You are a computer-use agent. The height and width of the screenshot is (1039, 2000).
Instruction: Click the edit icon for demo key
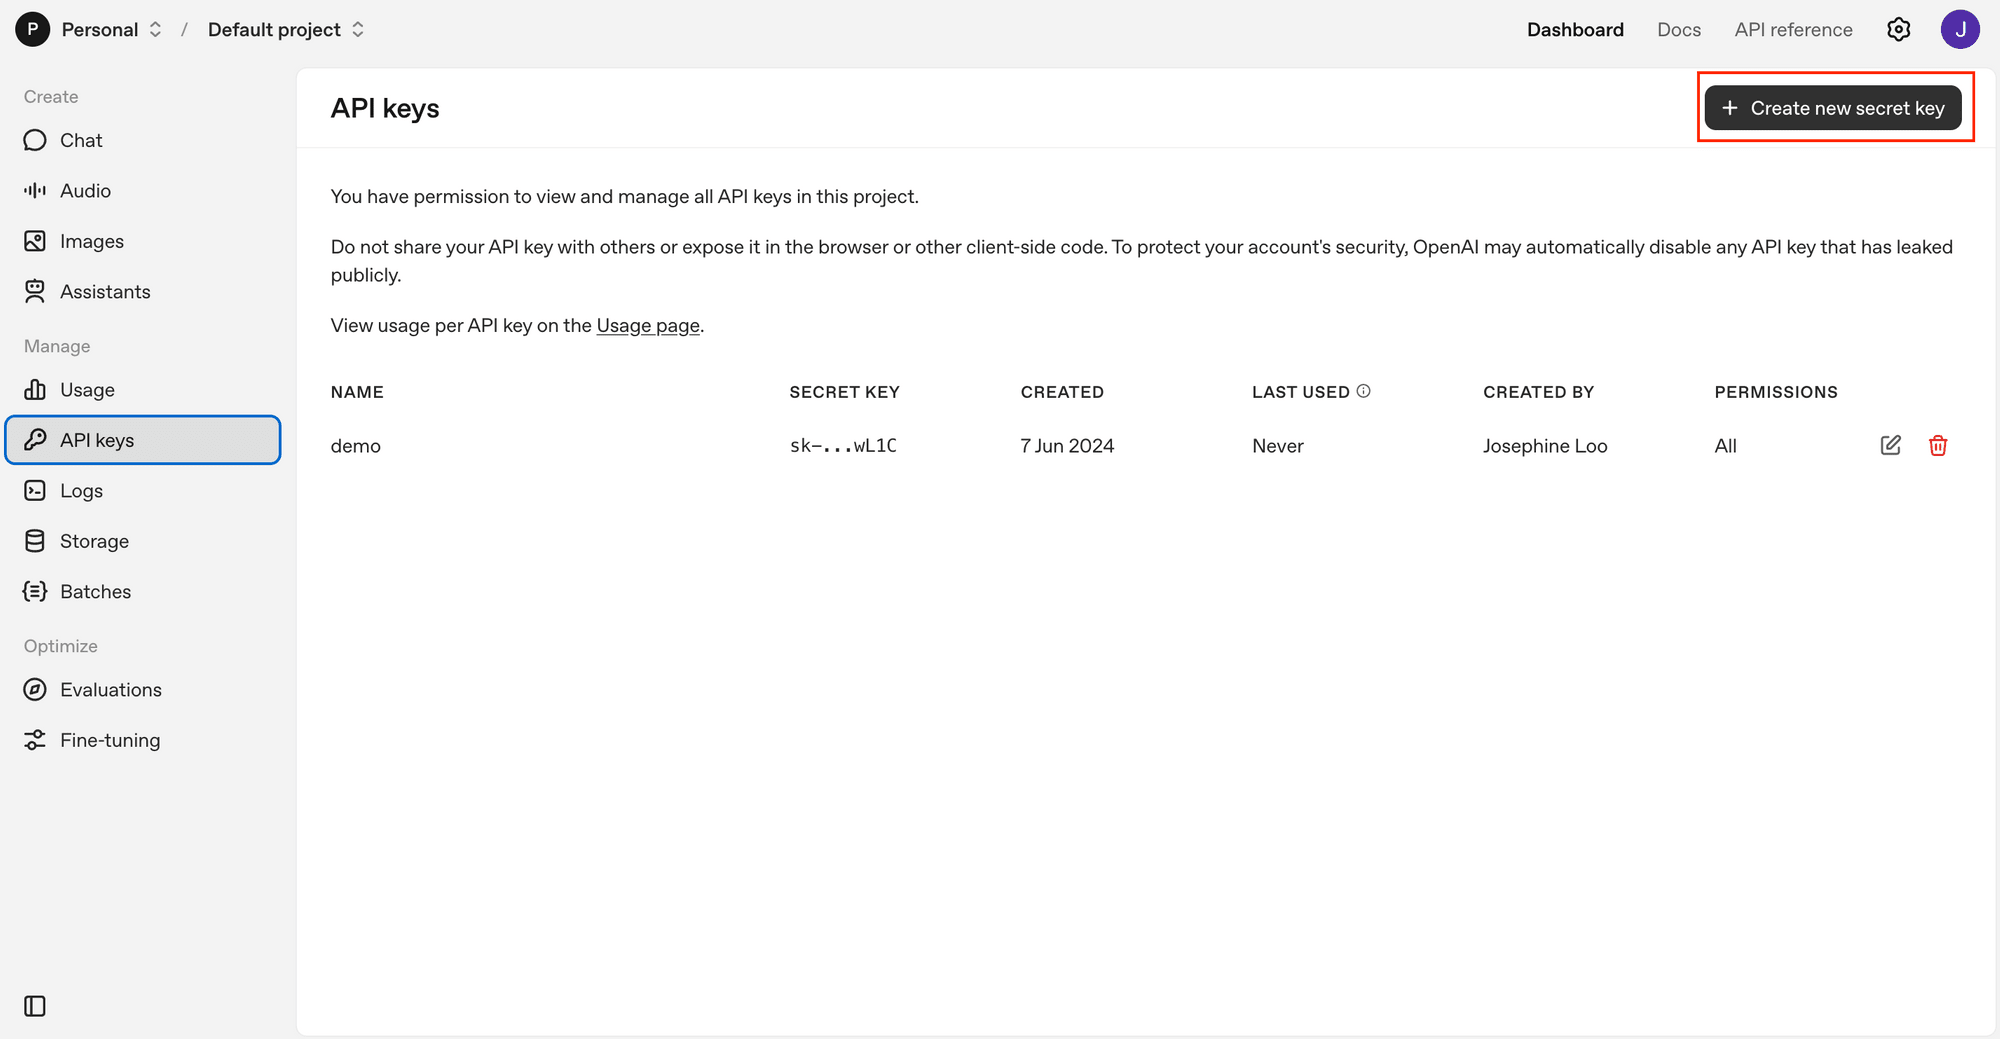pyautogui.click(x=1890, y=446)
